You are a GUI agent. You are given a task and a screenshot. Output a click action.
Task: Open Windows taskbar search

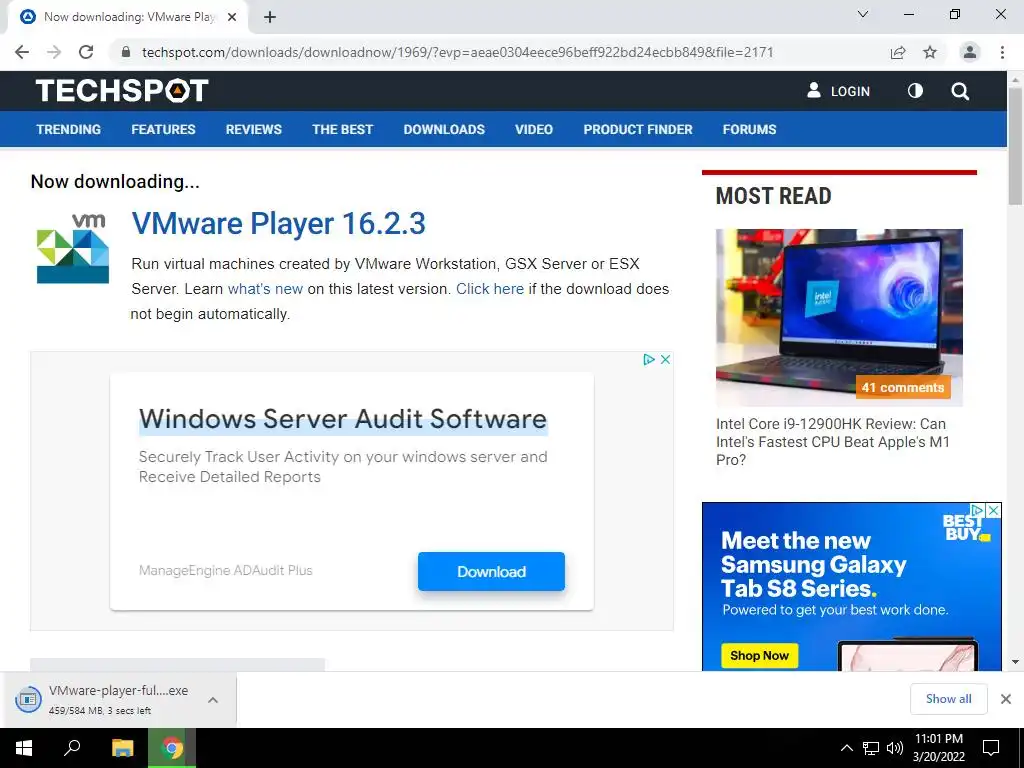(72, 748)
